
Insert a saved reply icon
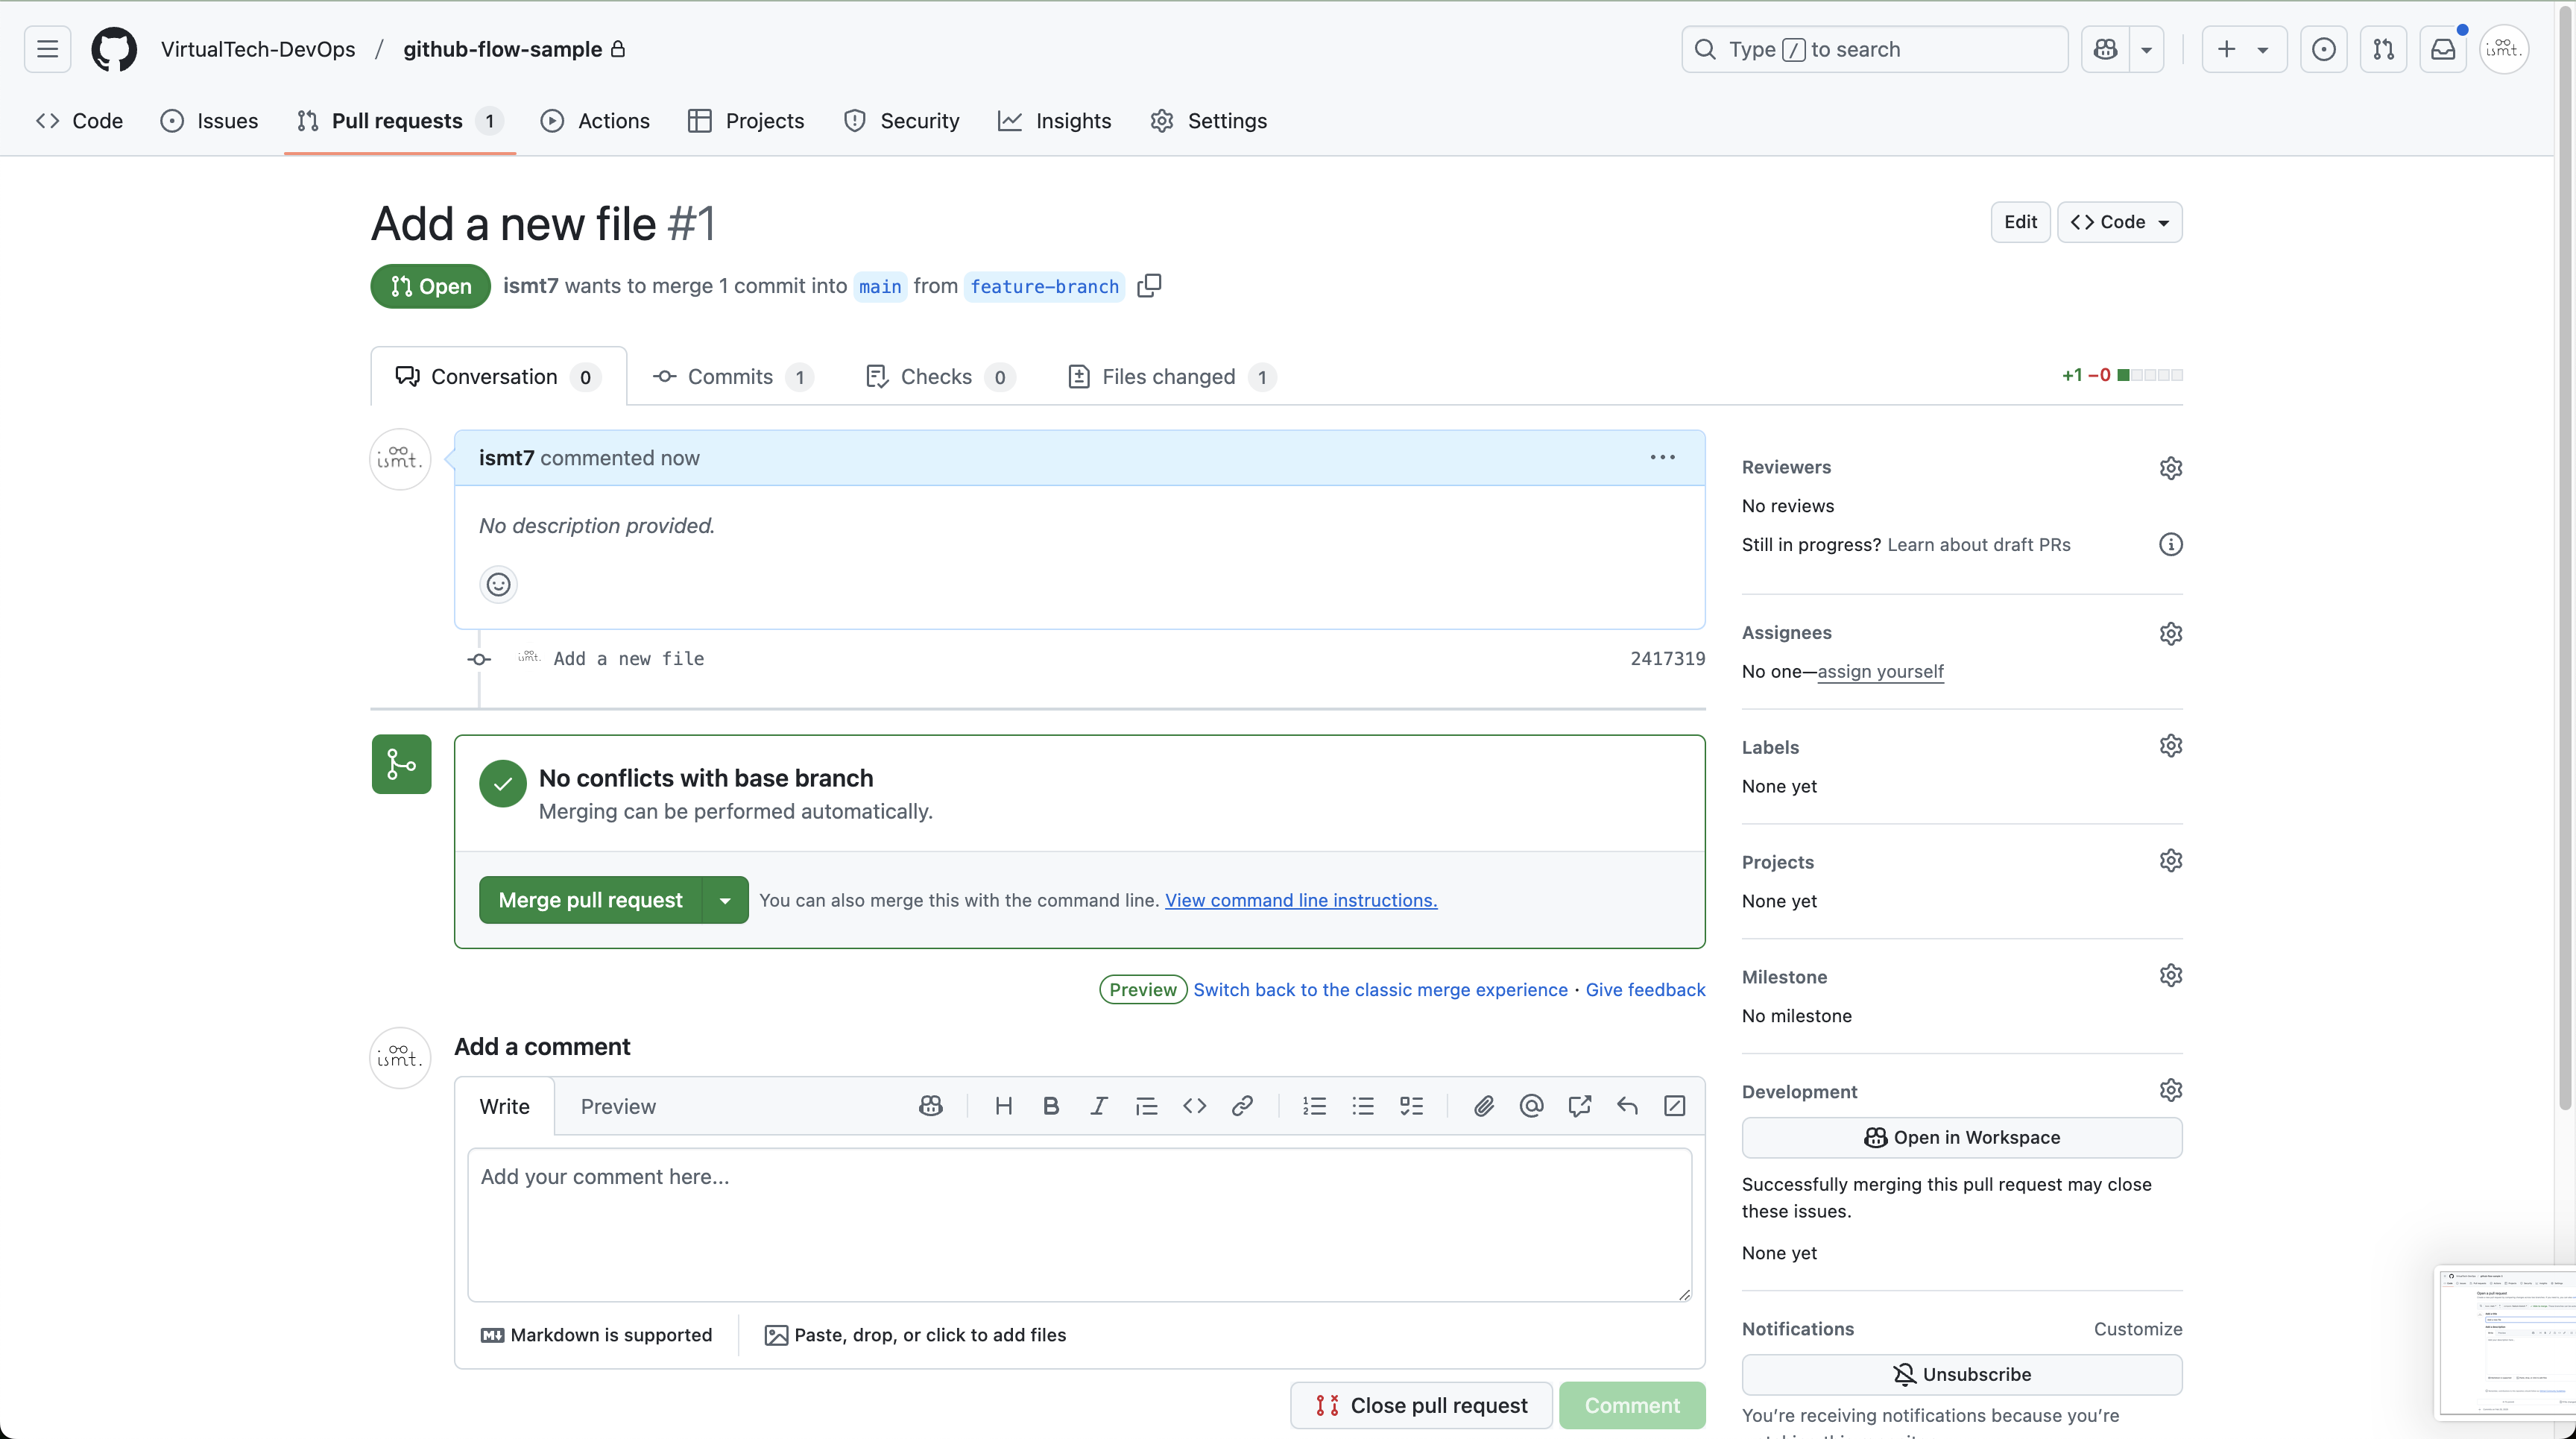[x=1627, y=1106]
